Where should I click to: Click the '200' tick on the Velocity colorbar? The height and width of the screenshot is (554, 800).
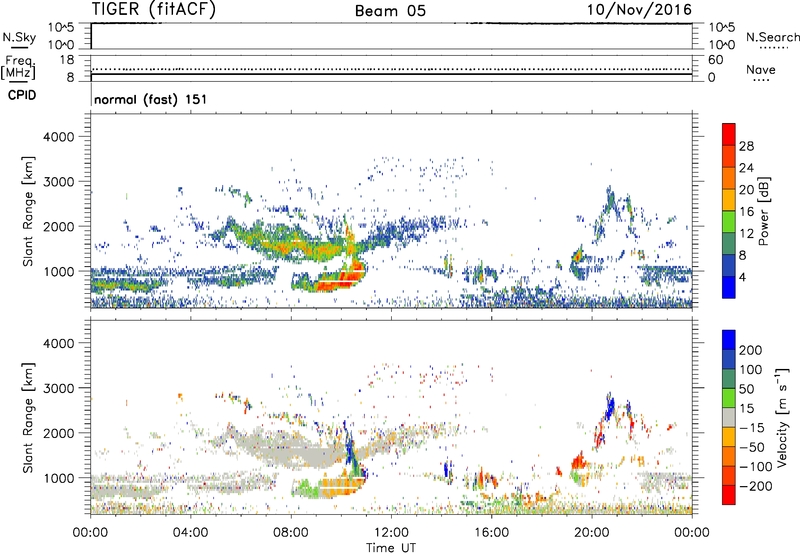click(751, 350)
